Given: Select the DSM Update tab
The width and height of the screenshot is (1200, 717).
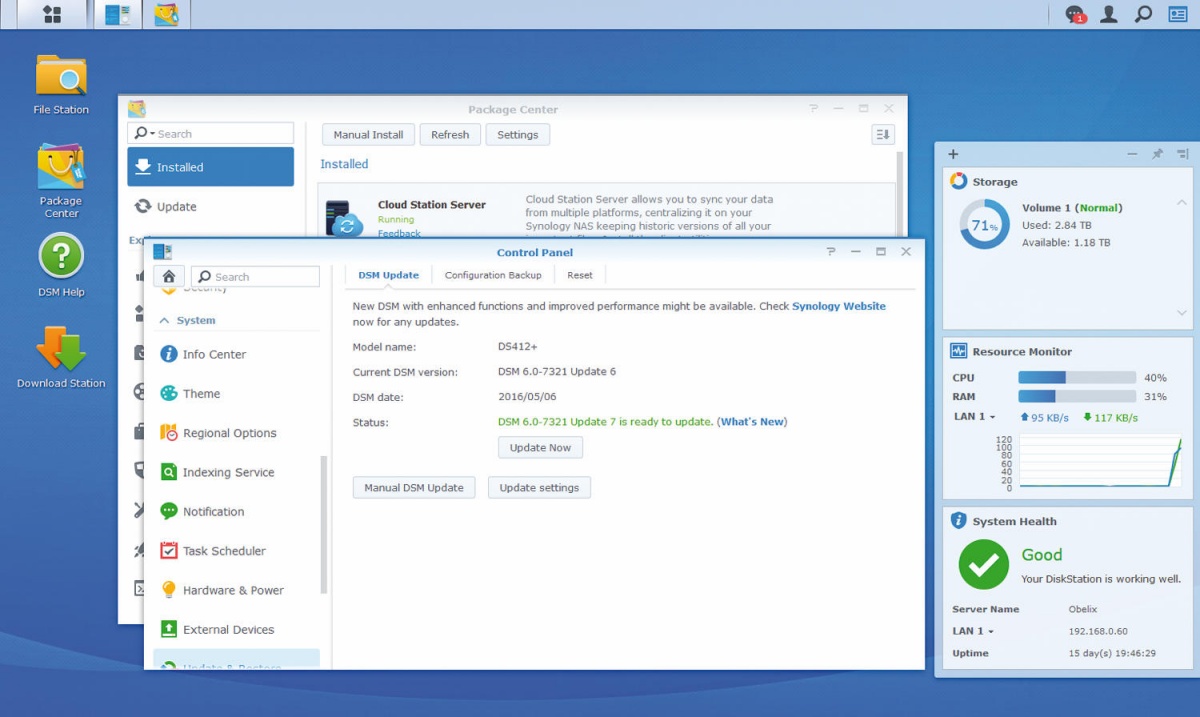Looking at the screenshot, I should point(388,275).
